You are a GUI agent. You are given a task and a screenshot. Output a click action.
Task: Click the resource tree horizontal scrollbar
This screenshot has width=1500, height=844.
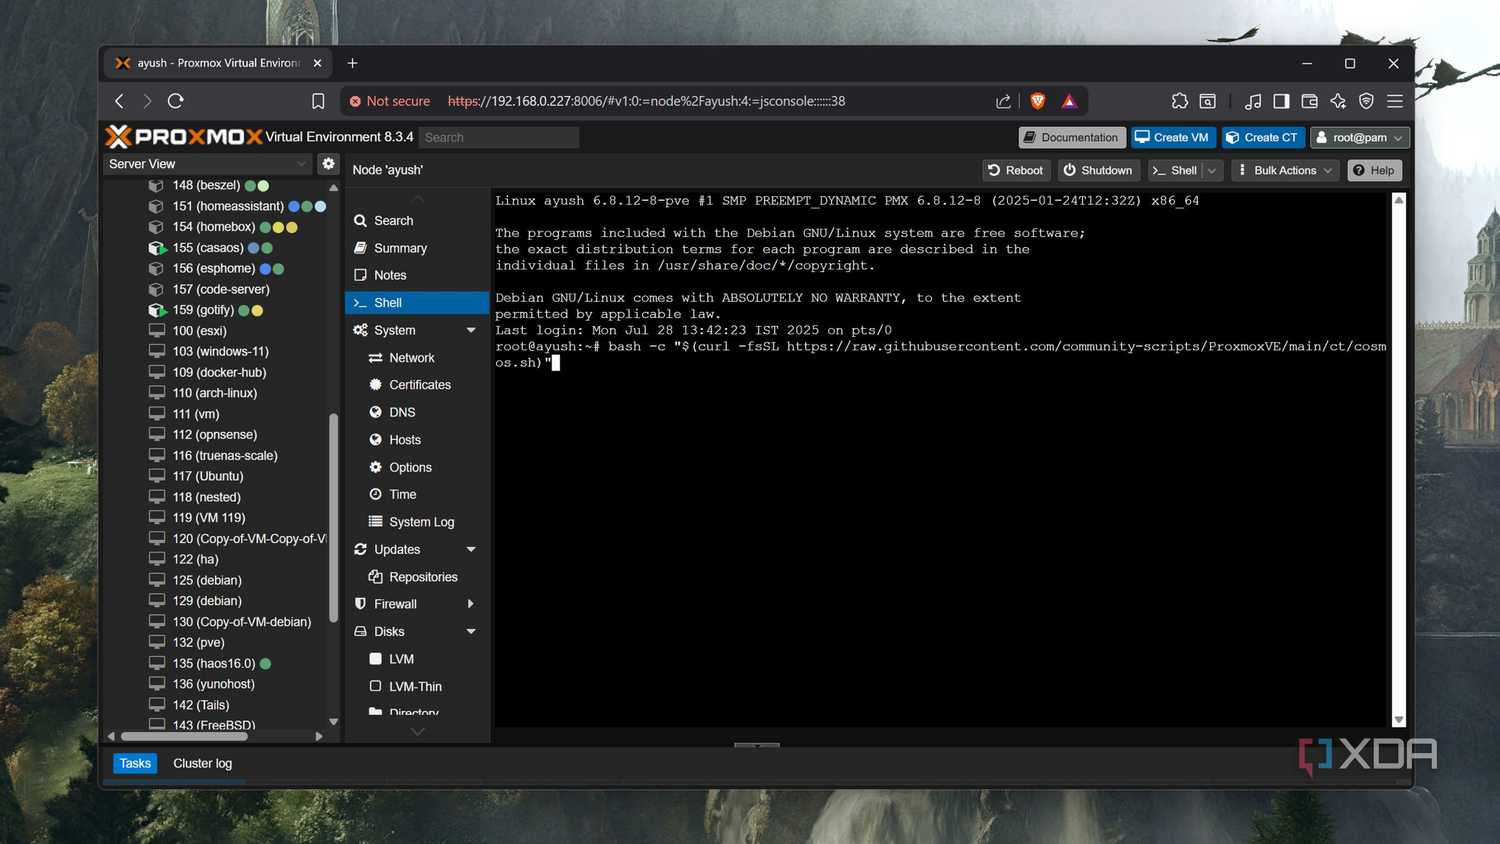tap(183, 736)
